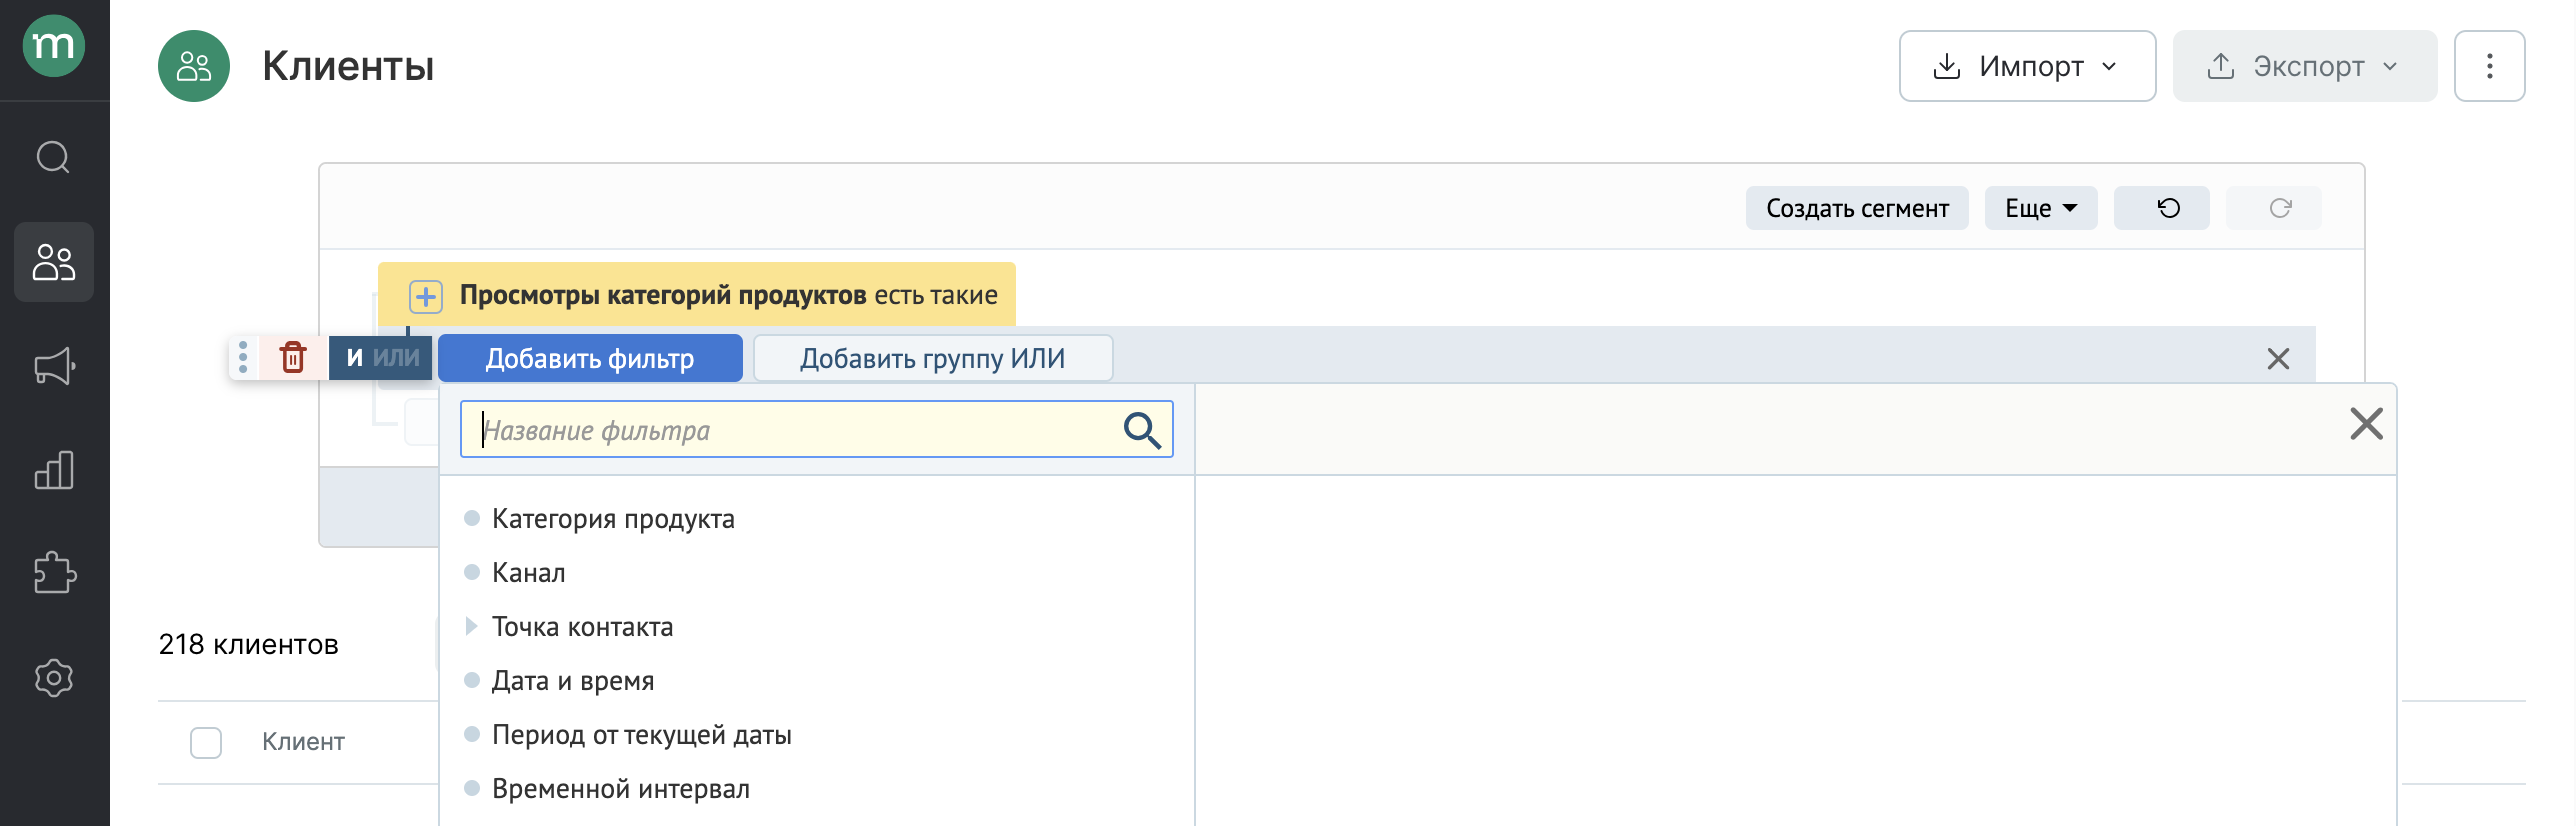Click the Создать сегмент button
The height and width of the screenshot is (826, 2576).
point(1857,208)
